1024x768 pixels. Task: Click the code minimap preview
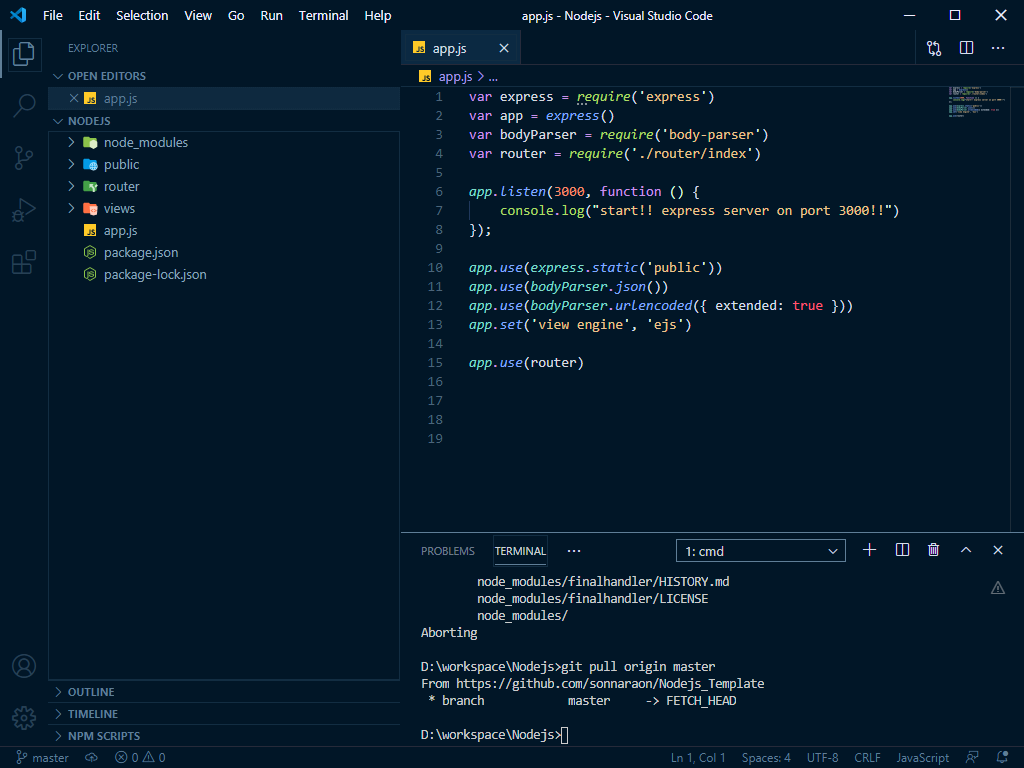tap(977, 102)
